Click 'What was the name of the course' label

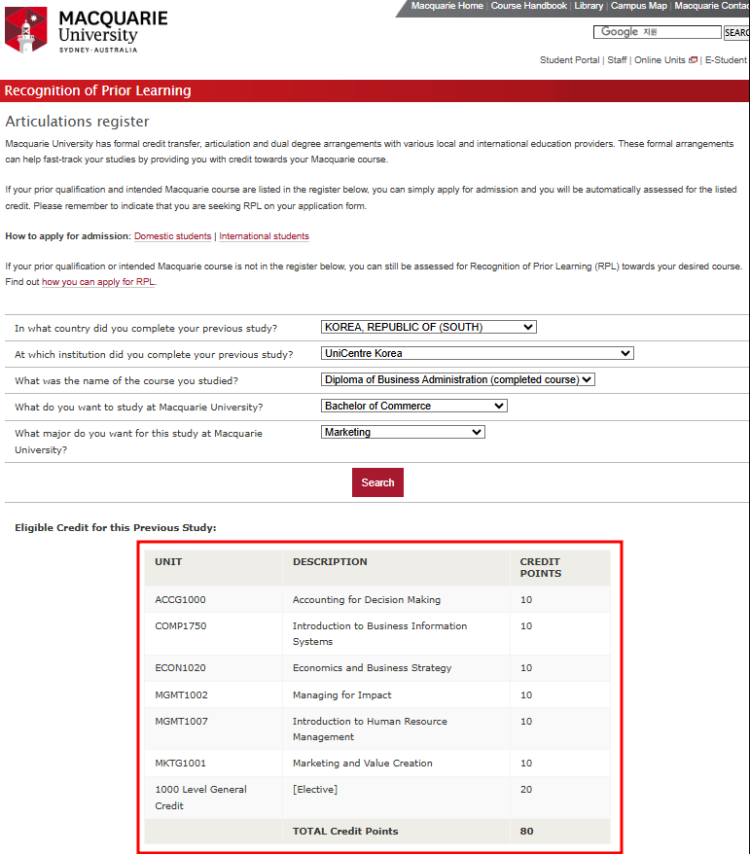click(126, 381)
